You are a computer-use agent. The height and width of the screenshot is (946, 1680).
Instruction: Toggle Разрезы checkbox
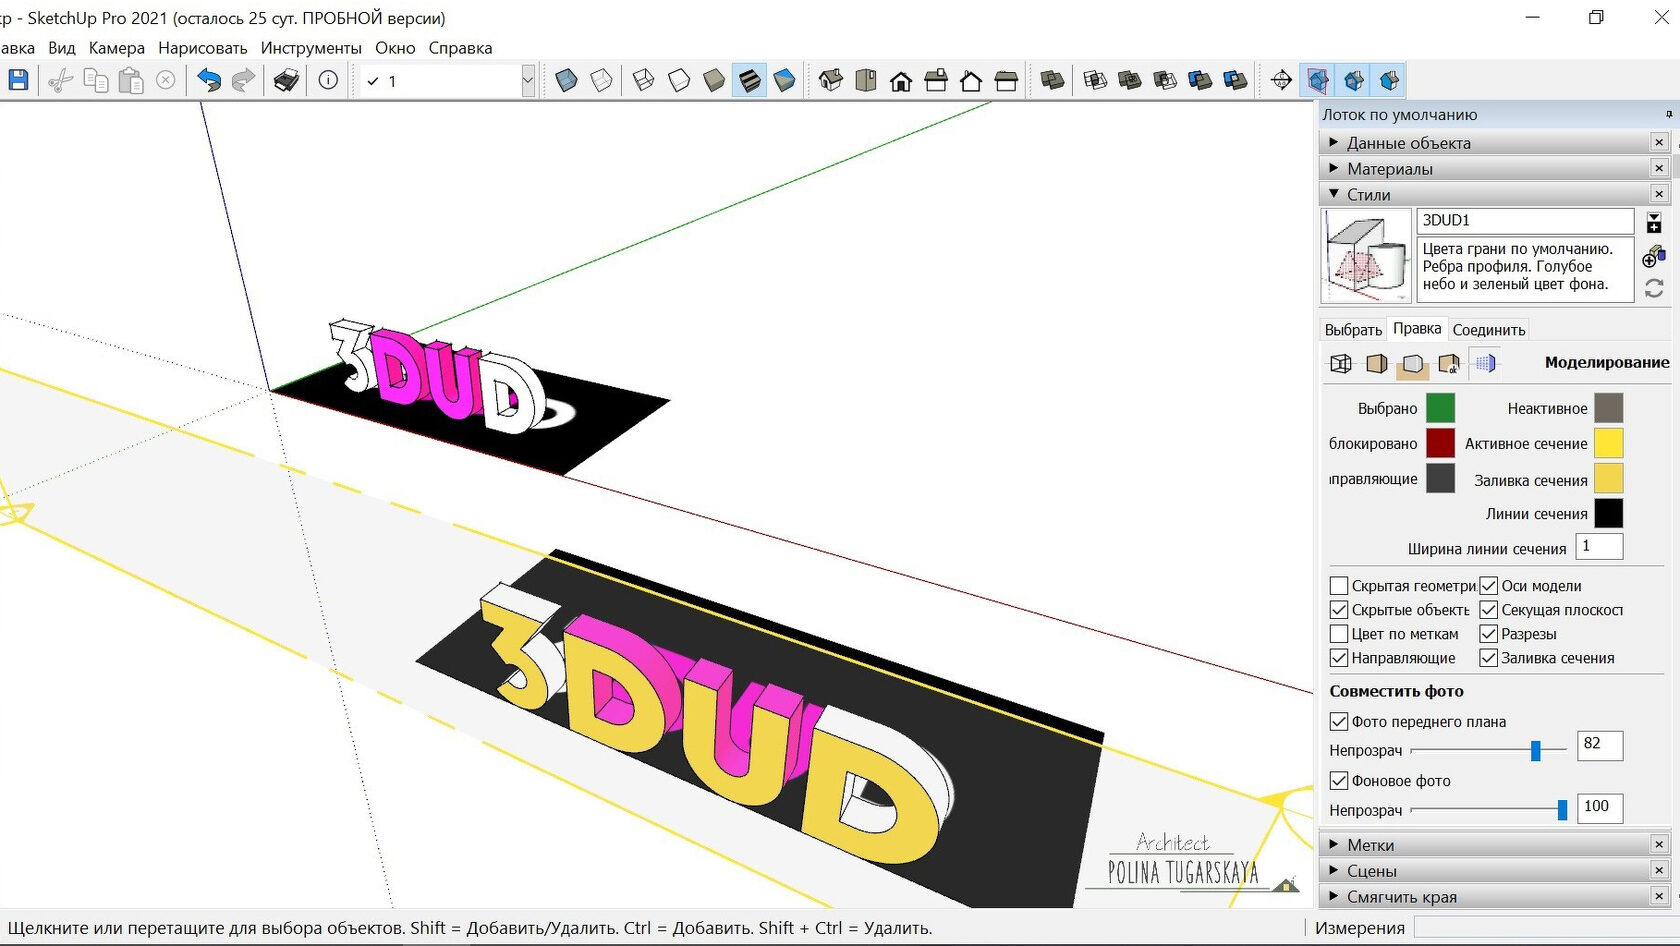click(x=1488, y=634)
